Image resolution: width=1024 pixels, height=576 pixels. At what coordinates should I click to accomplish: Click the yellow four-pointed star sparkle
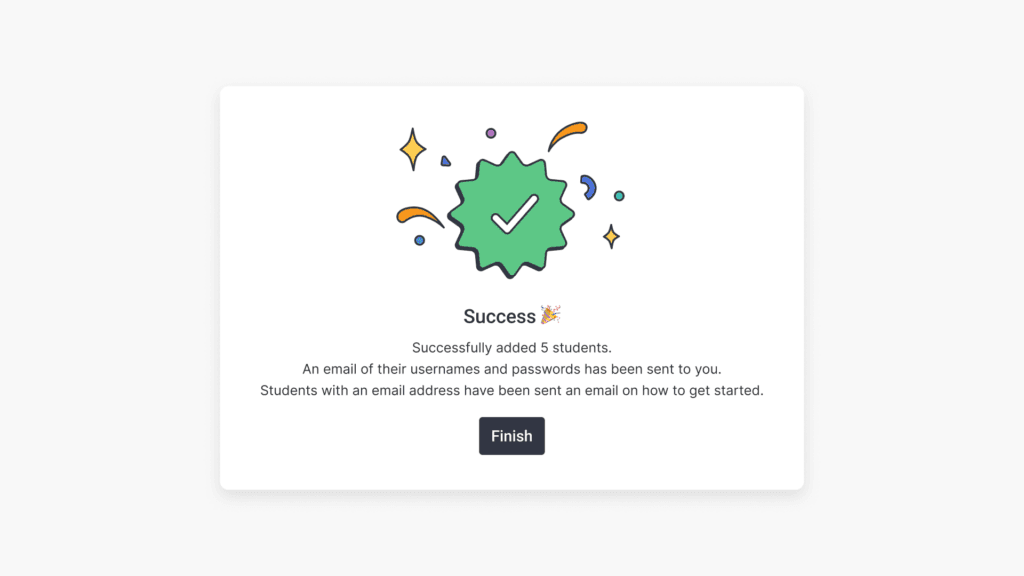pos(412,148)
